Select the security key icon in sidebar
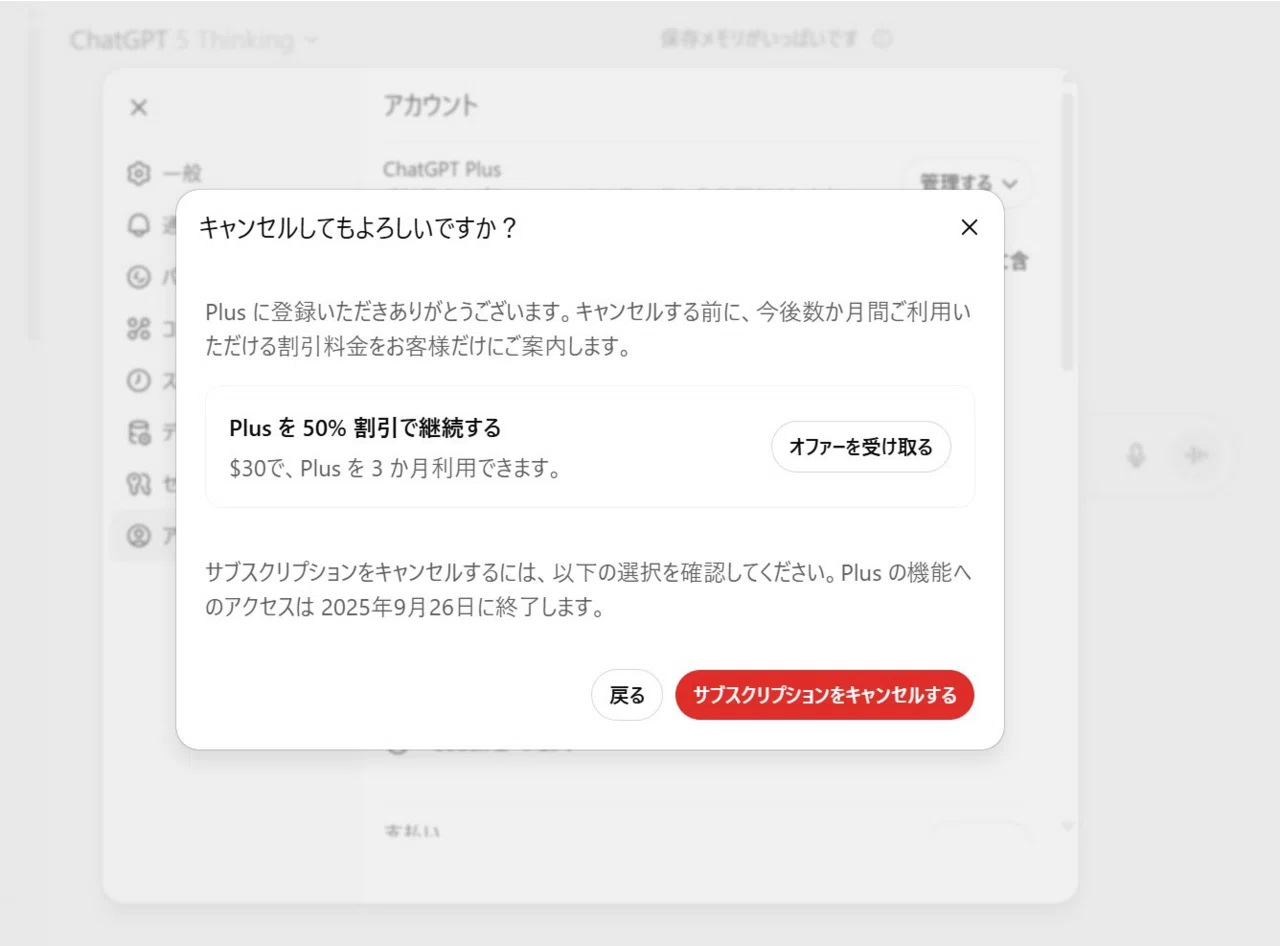Viewport: 1280px width, 946px height. (139, 485)
